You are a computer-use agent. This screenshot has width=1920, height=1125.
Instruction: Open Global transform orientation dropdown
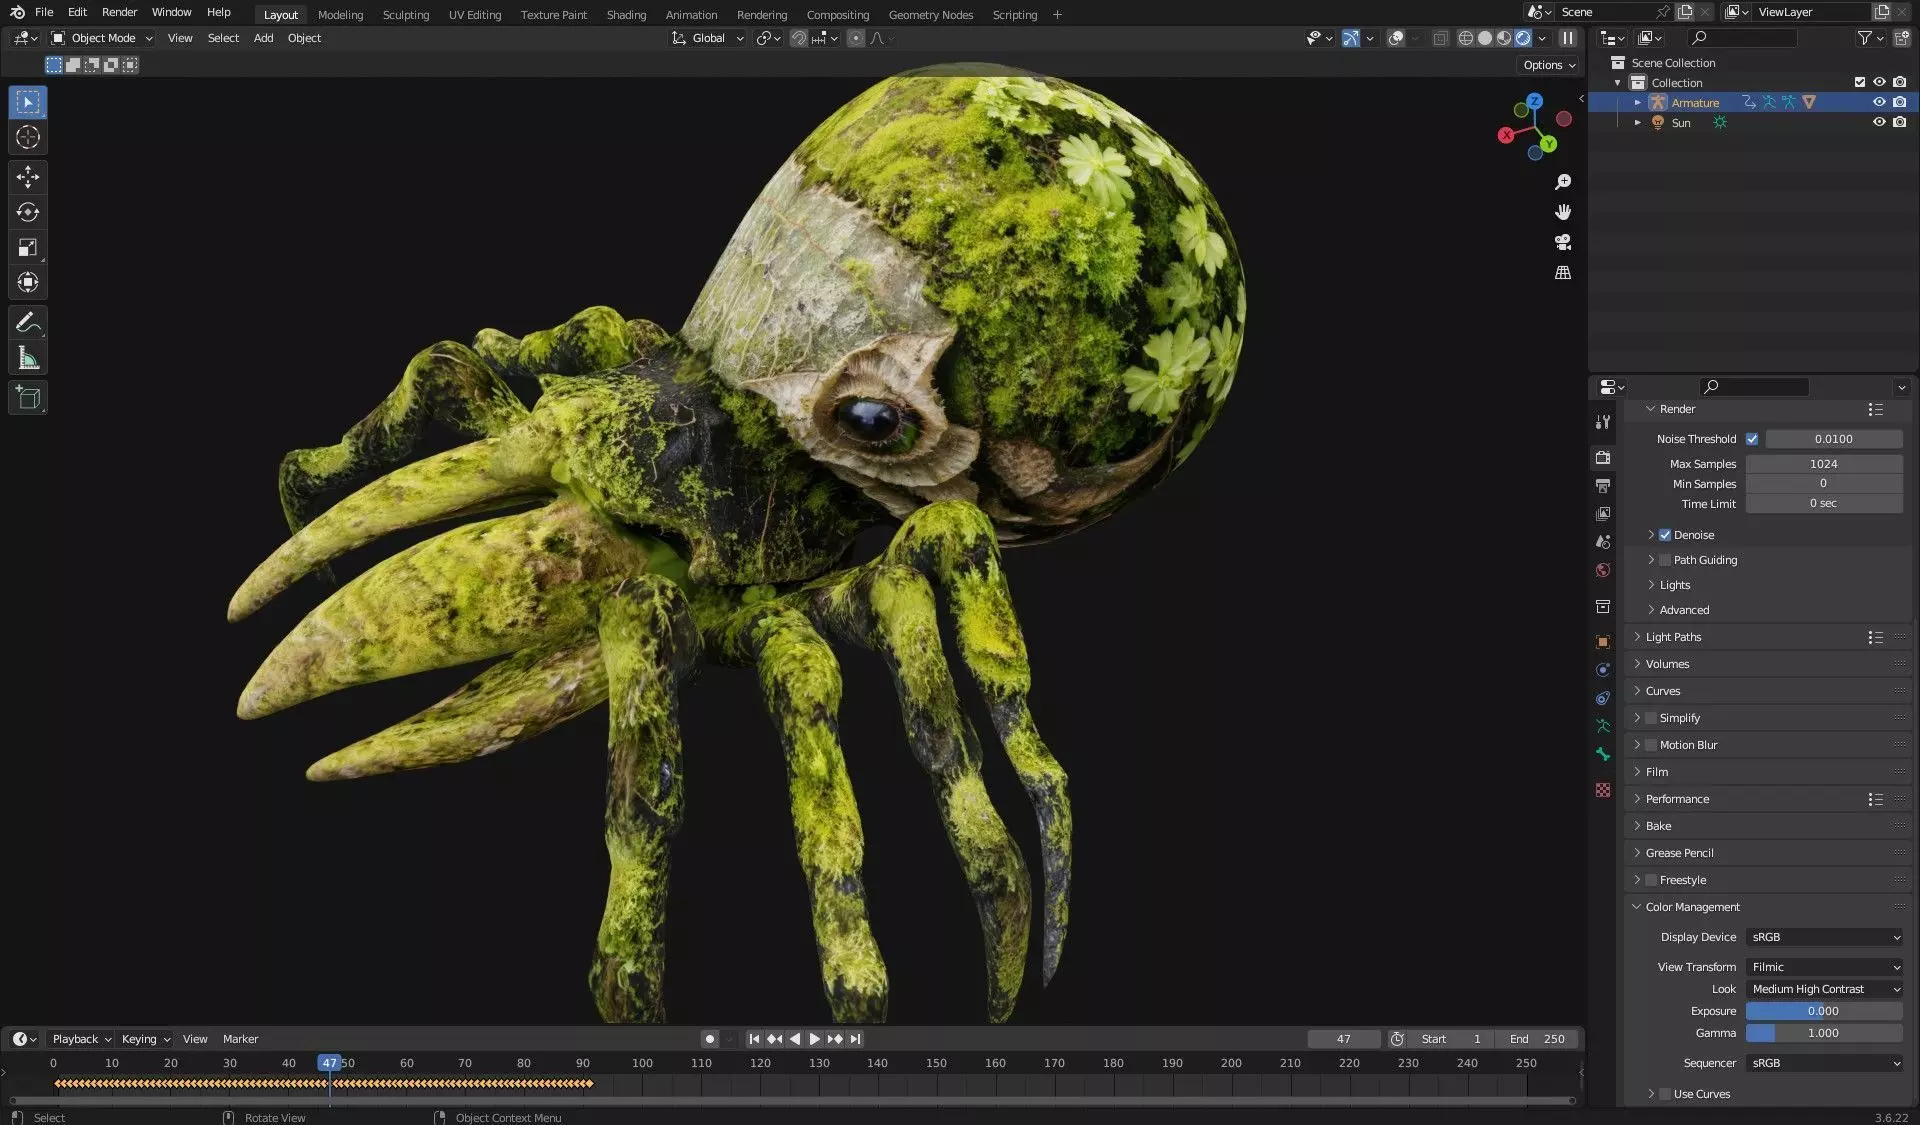(x=708, y=38)
